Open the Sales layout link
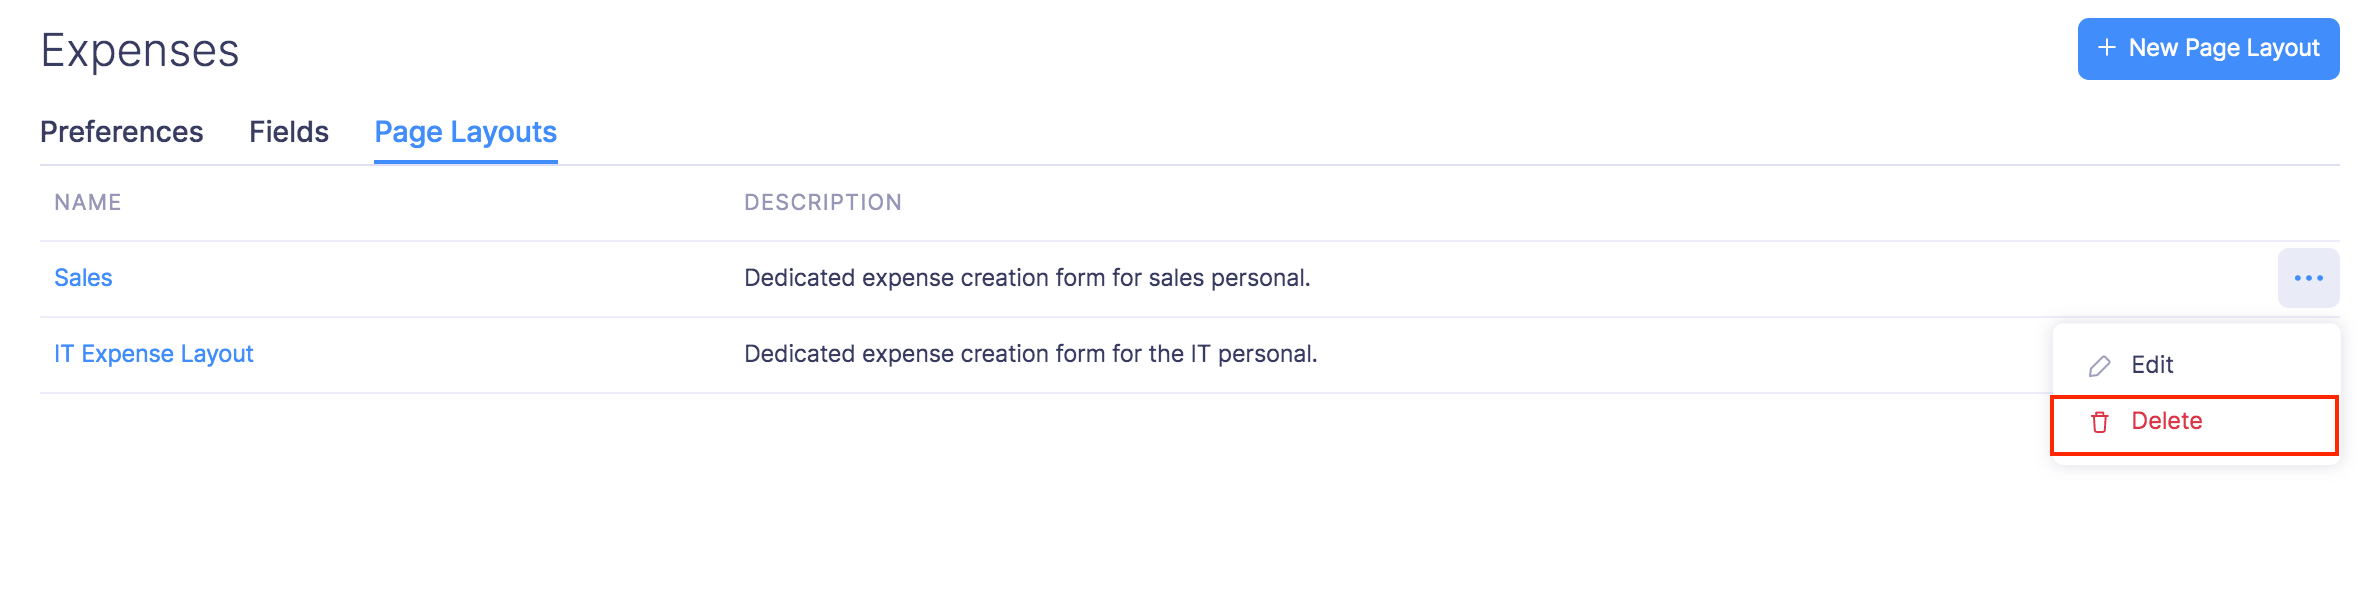 coord(83,278)
